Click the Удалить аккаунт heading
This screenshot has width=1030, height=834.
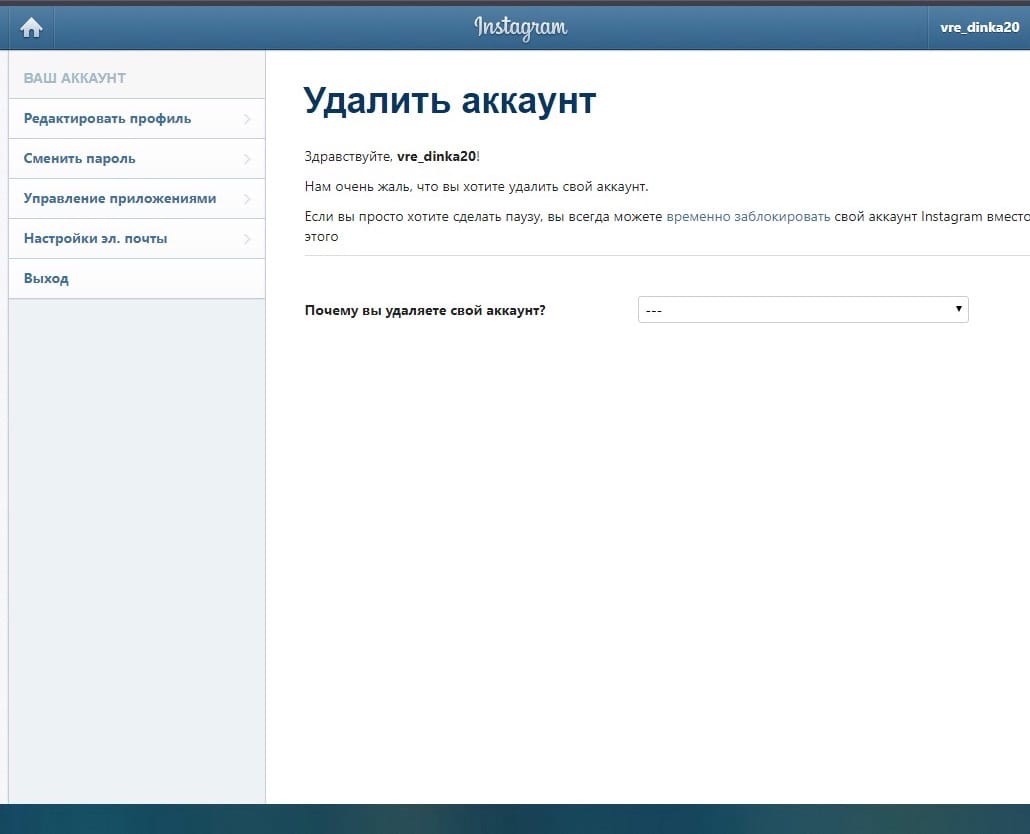[450, 100]
